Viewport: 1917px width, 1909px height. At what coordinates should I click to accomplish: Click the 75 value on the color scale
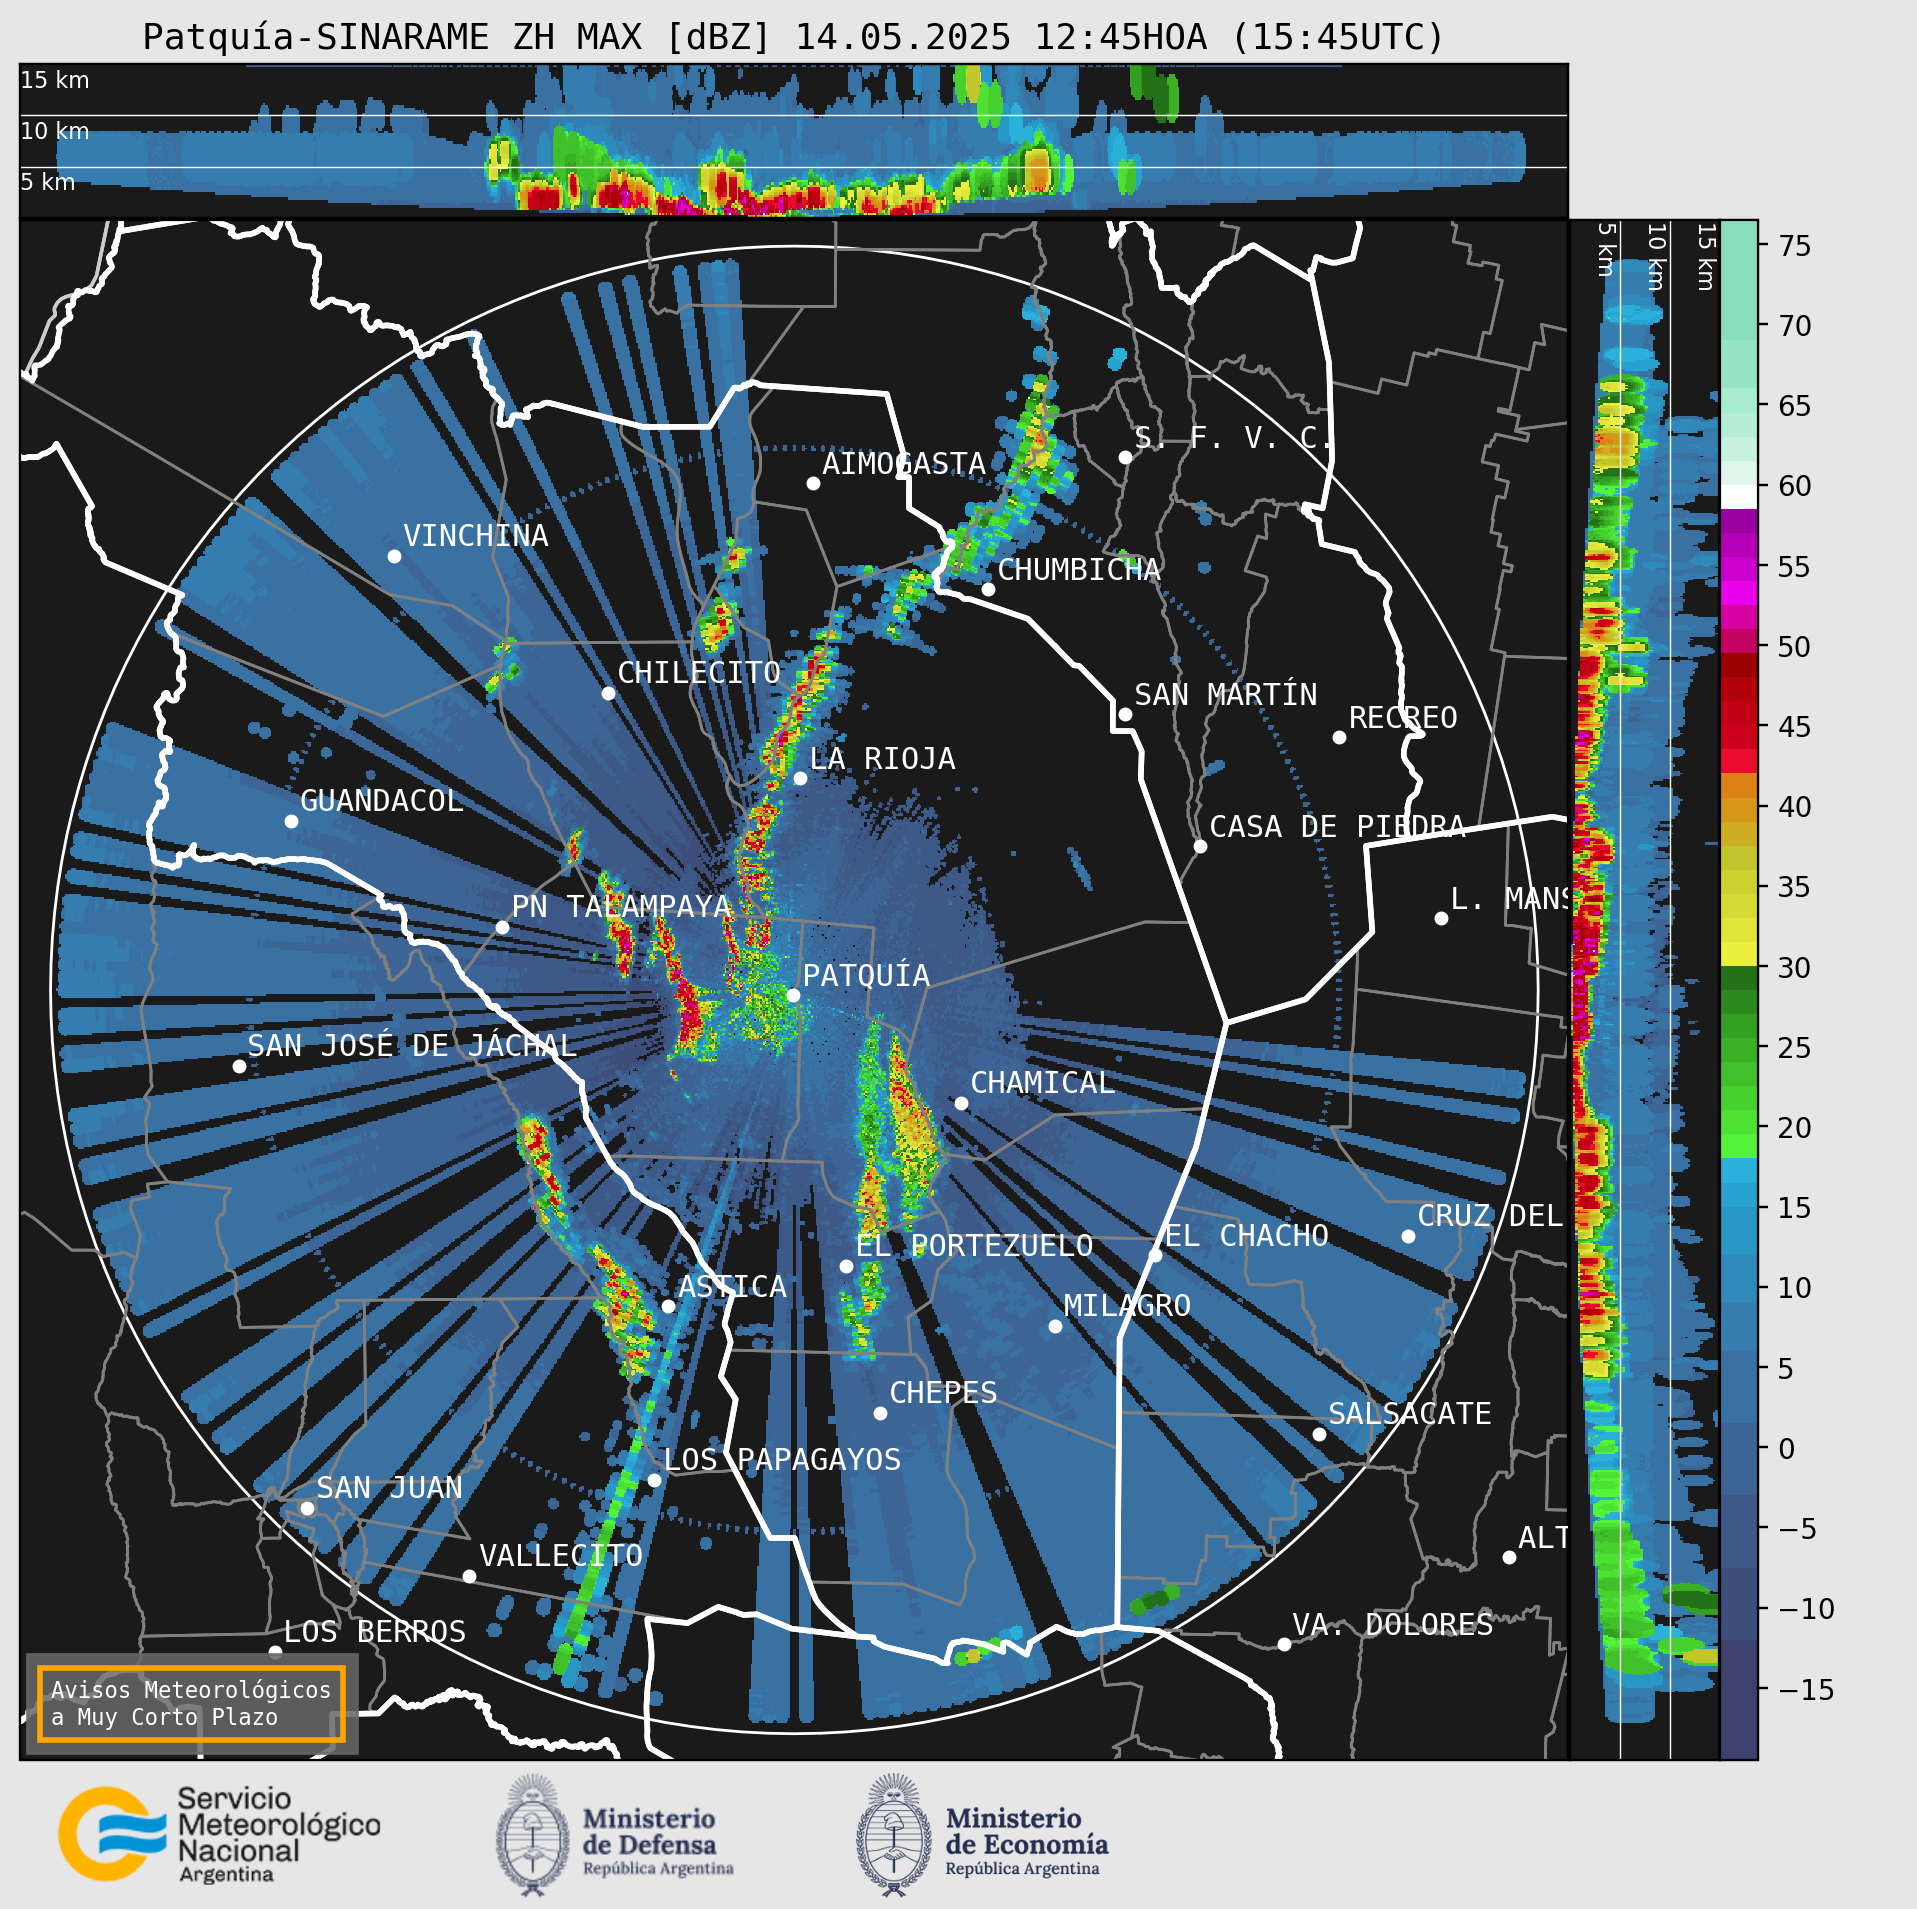click(1795, 246)
